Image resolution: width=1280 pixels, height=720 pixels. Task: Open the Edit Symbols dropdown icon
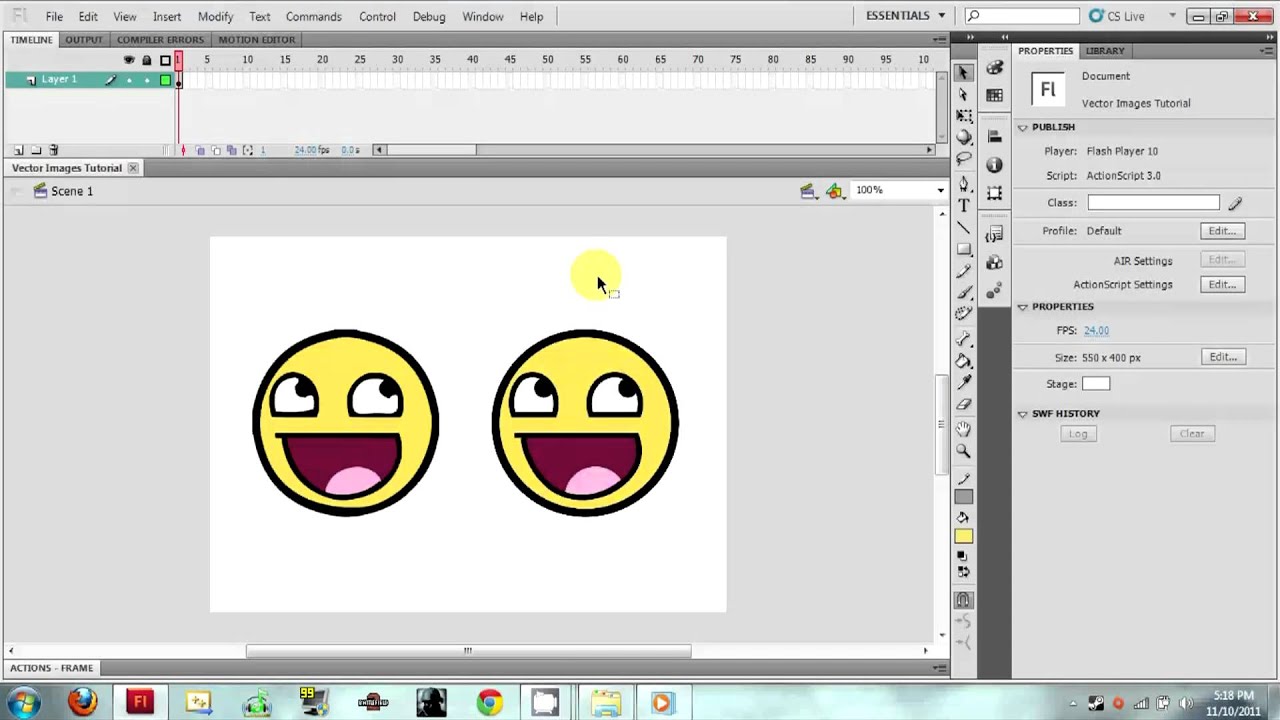(x=836, y=191)
